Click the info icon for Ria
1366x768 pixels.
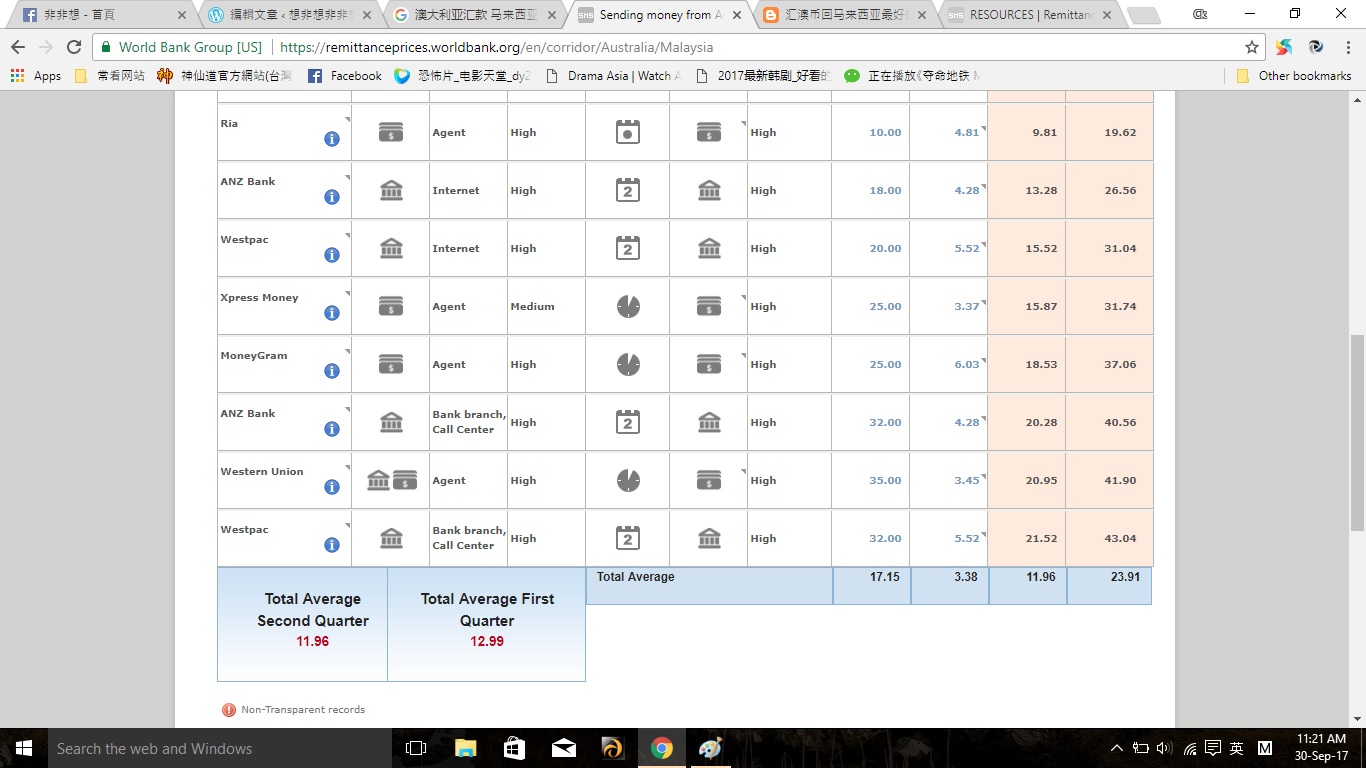point(331,139)
